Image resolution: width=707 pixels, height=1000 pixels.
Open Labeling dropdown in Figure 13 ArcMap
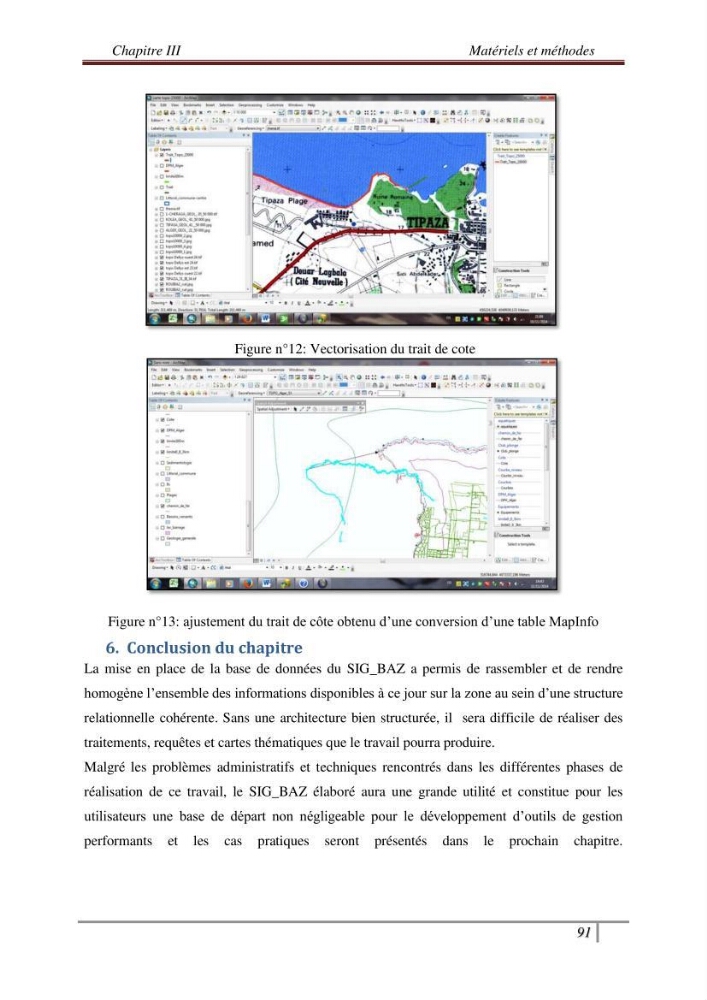159,393
